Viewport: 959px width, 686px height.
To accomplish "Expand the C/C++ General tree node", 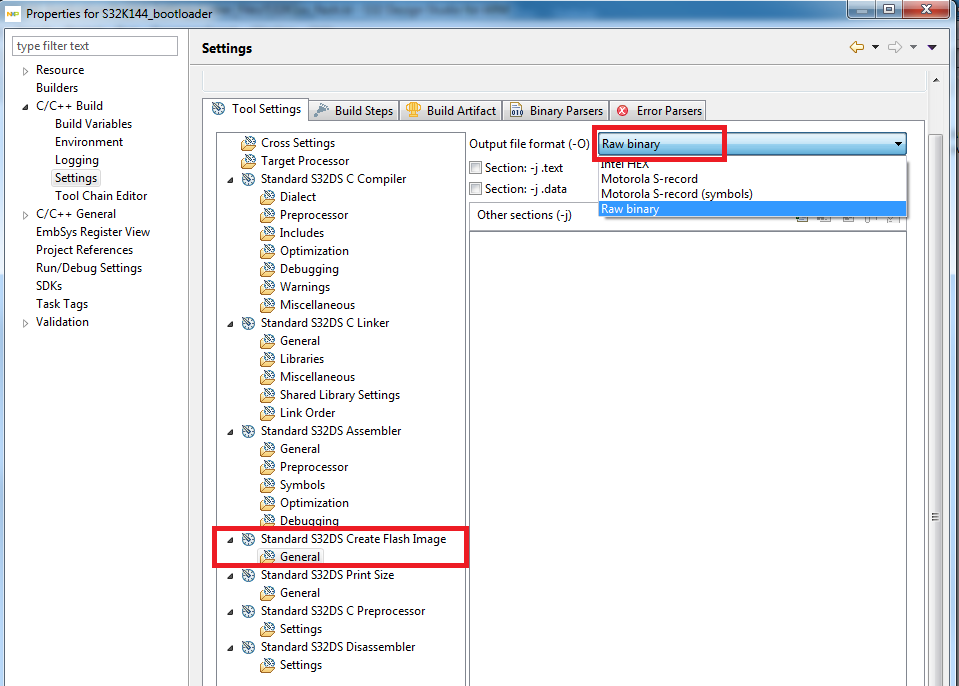I will tap(25, 215).
